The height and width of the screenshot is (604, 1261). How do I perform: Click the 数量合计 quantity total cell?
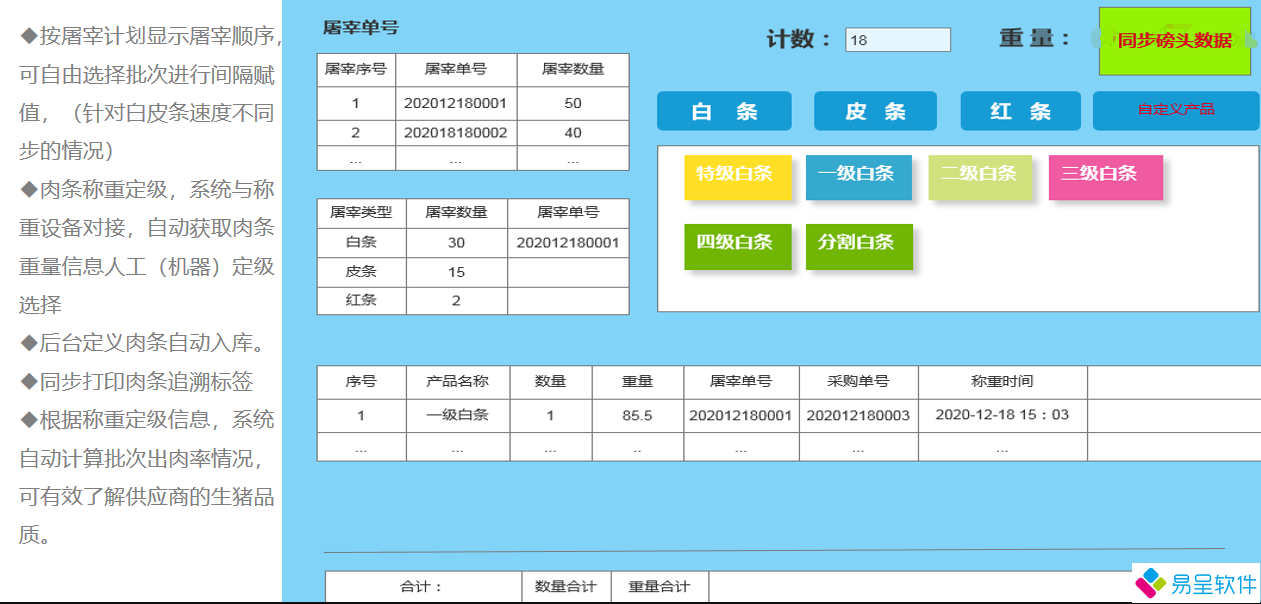567,587
